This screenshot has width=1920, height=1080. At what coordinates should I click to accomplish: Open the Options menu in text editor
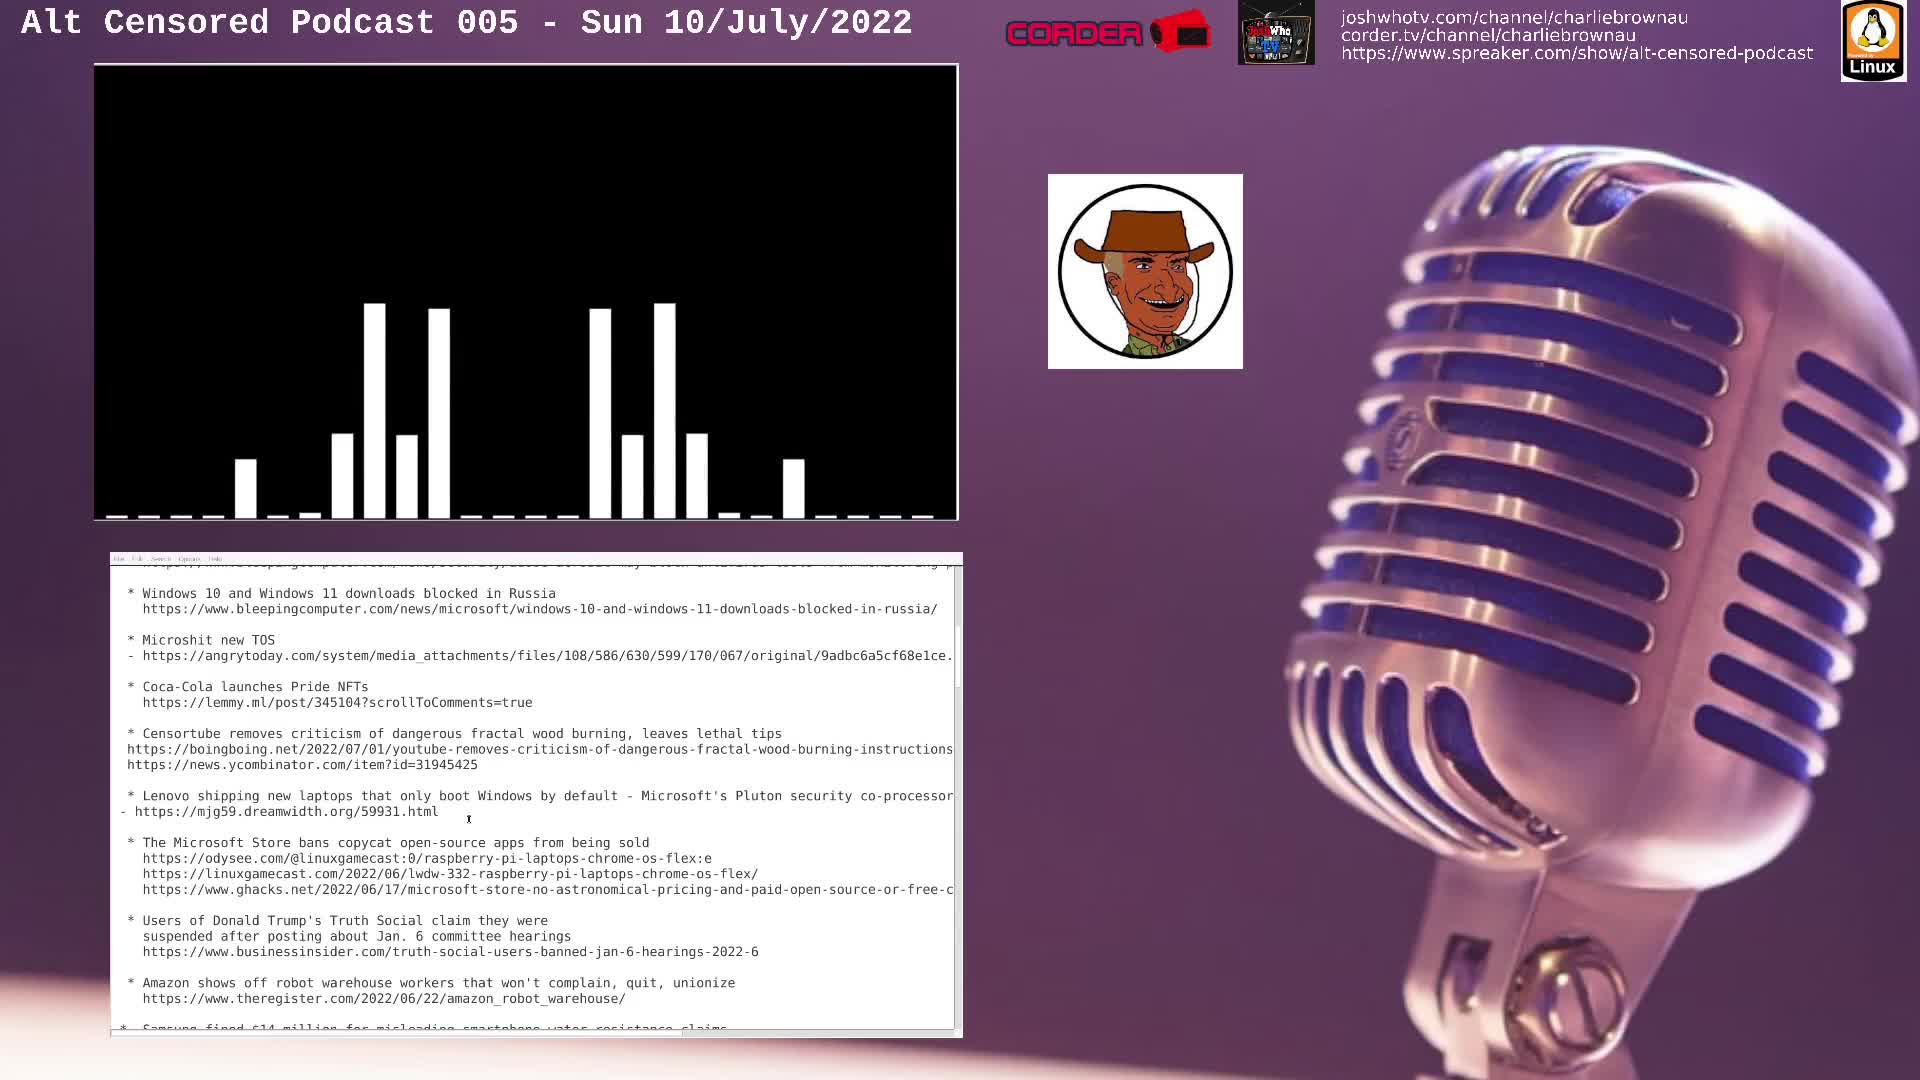189,559
